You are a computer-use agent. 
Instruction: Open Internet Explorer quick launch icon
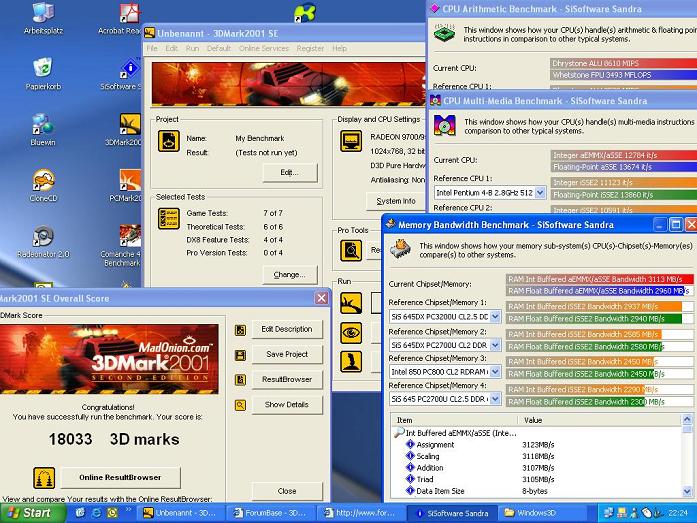(96, 513)
